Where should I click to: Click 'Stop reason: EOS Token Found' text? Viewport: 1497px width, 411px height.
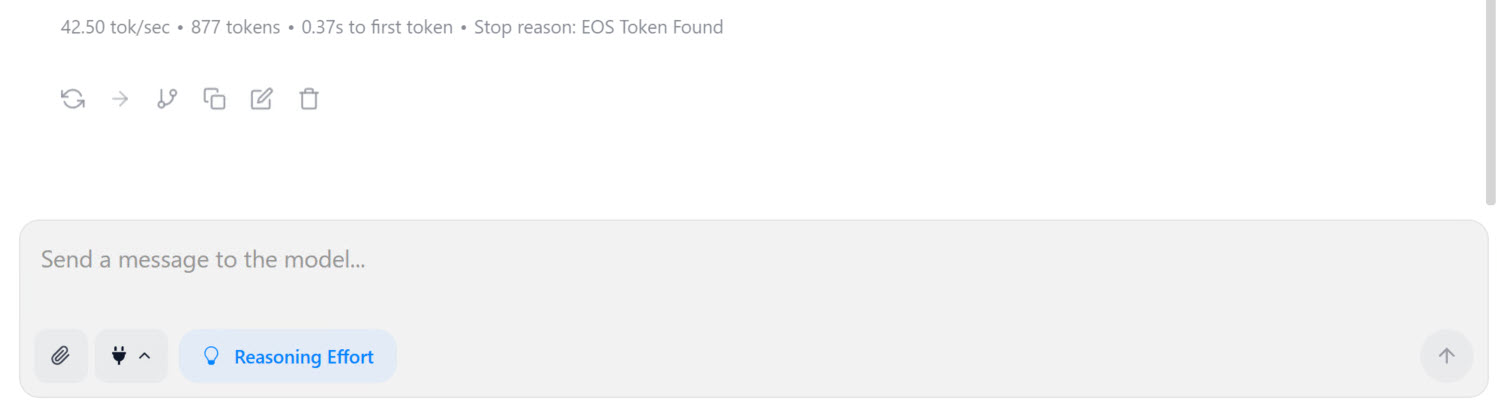[x=598, y=28]
